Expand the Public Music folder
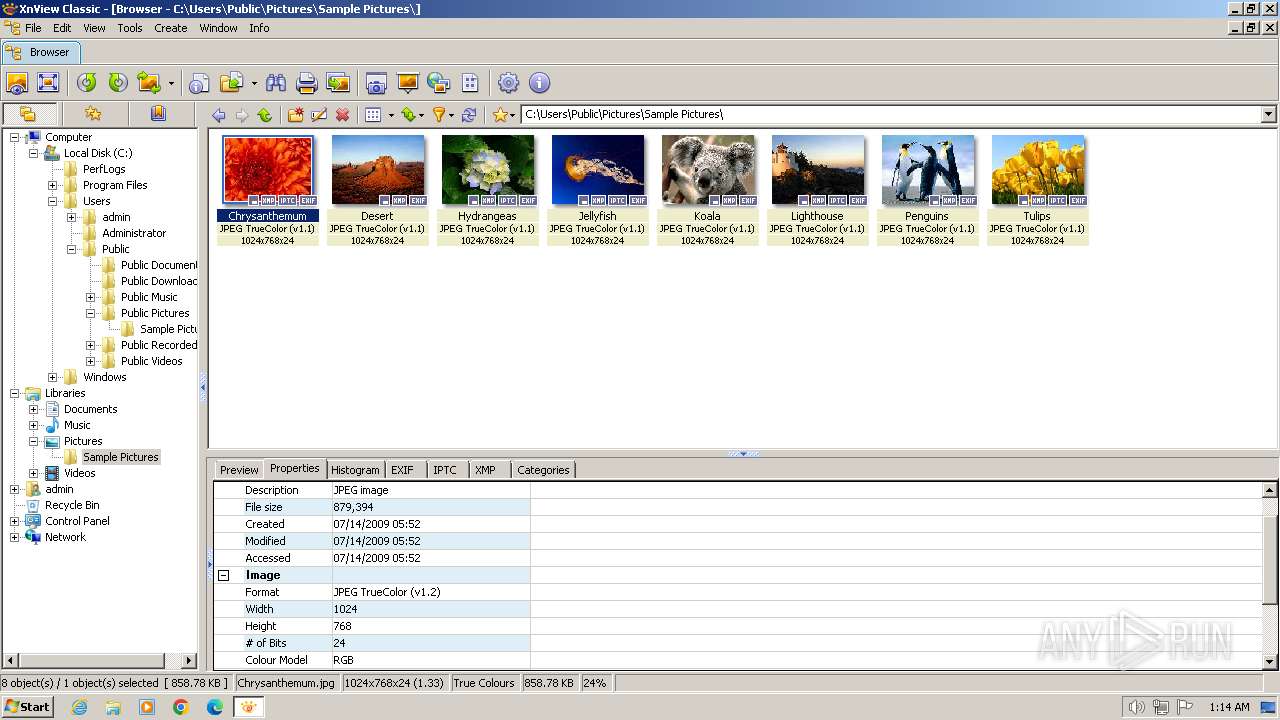Screen dimensions: 1280x720 (91, 297)
